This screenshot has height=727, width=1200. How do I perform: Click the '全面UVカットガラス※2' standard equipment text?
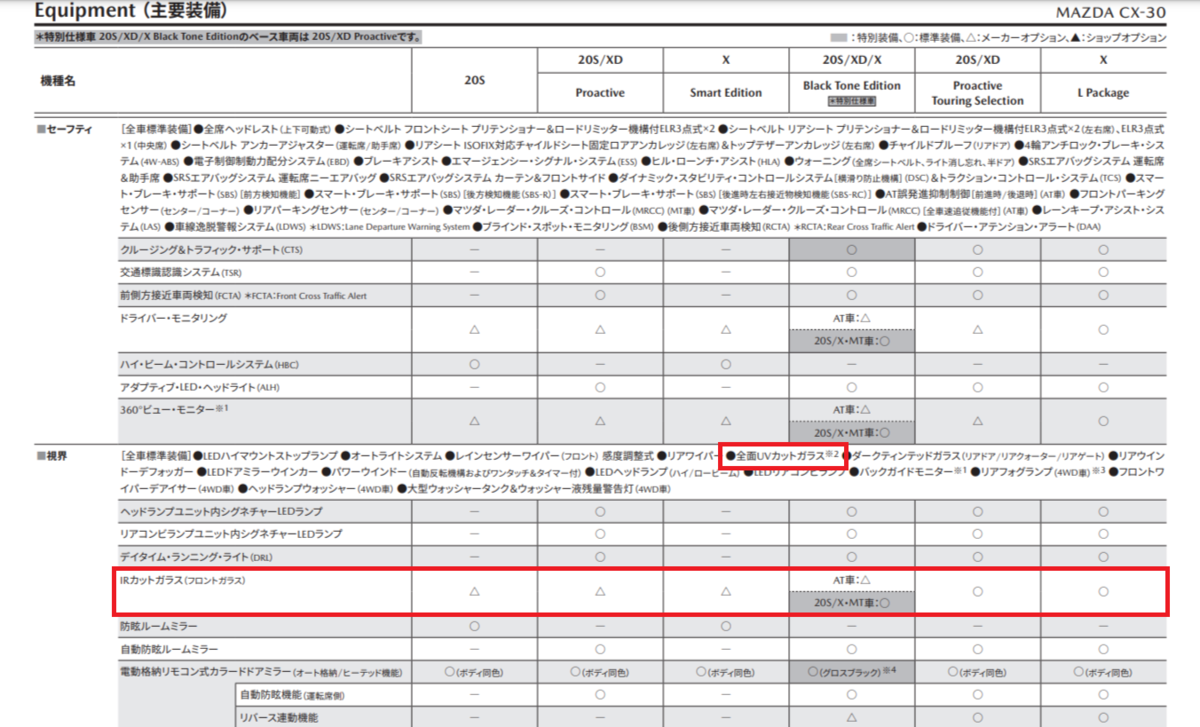click(x=785, y=455)
